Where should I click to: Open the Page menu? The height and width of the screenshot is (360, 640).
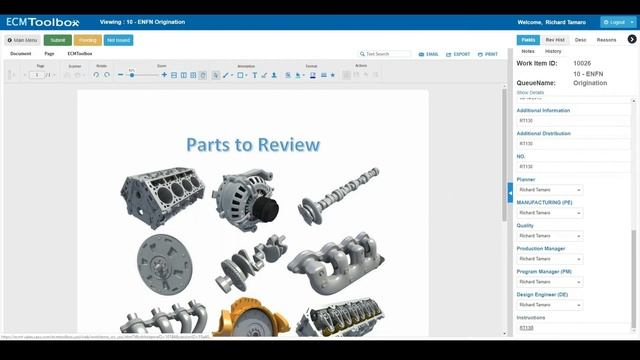pos(49,53)
